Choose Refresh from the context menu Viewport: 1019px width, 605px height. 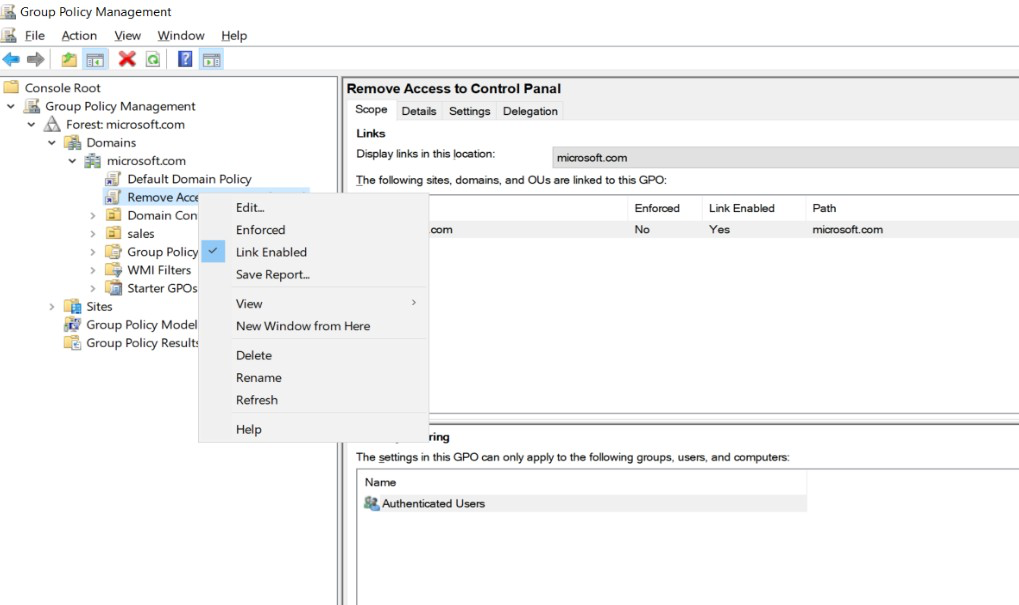click(x=313, y=400)
